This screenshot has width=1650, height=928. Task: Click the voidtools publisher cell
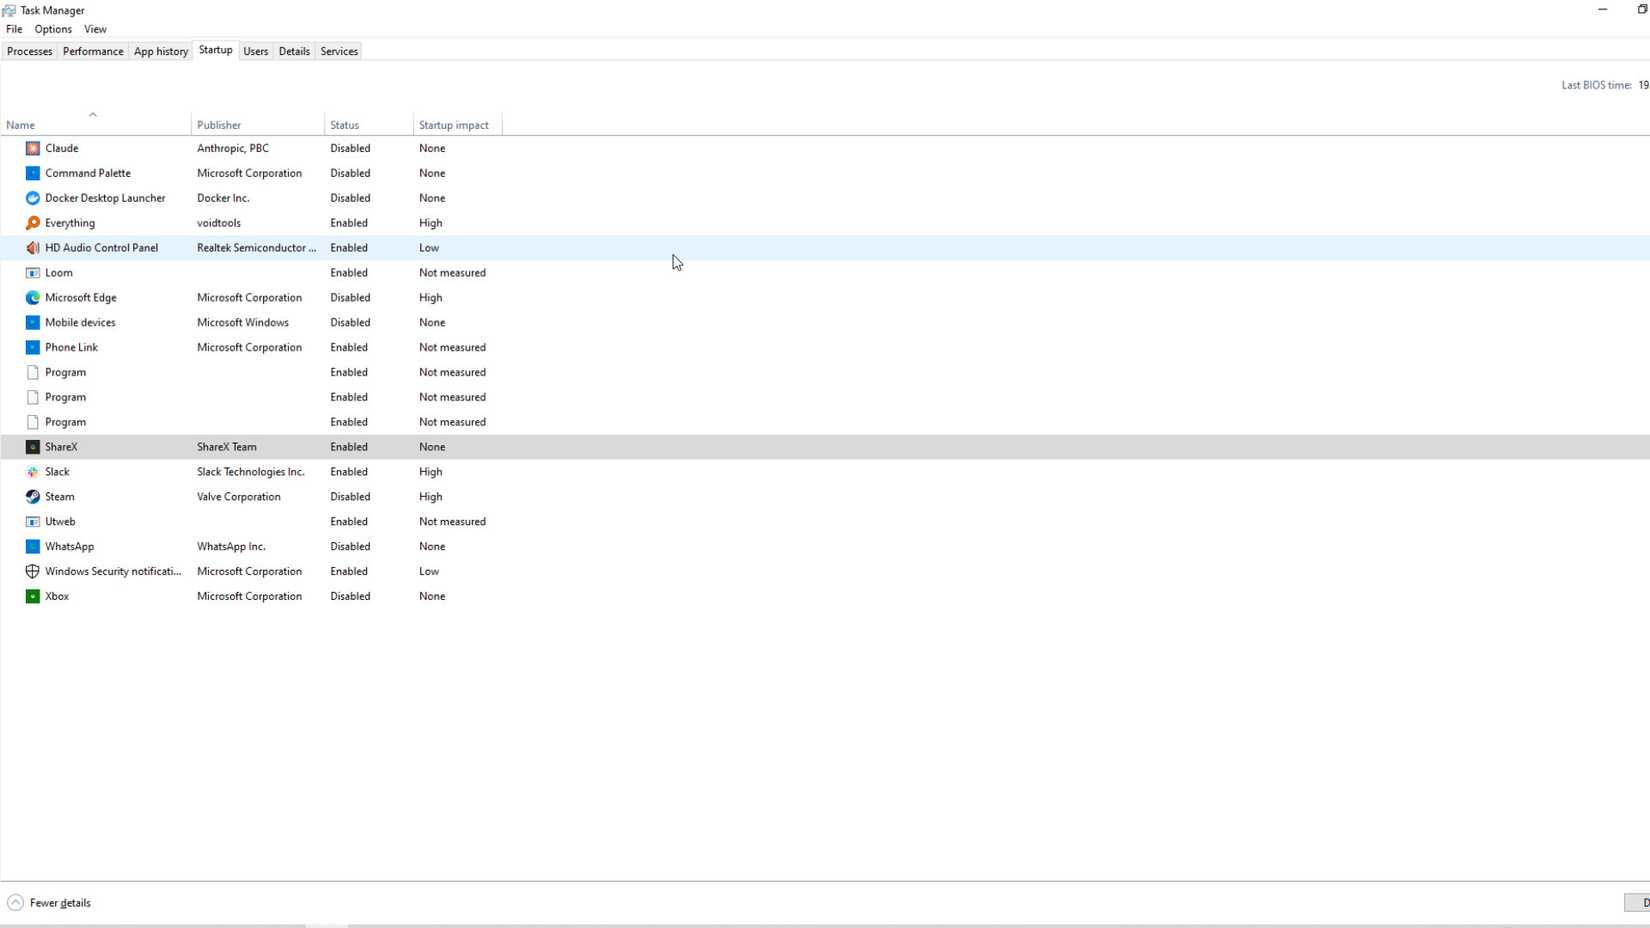219,223
